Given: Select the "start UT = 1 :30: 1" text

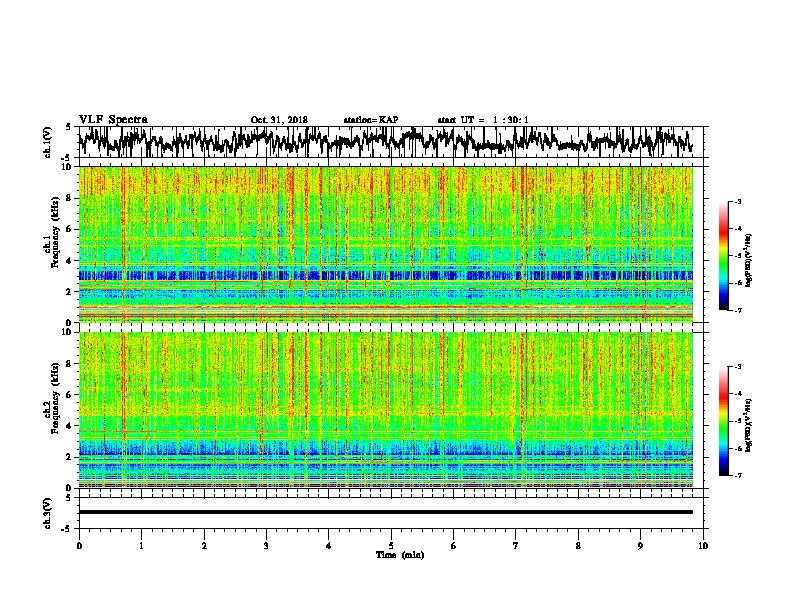Looking at the screenshot, I should click(x=483, y=120).
